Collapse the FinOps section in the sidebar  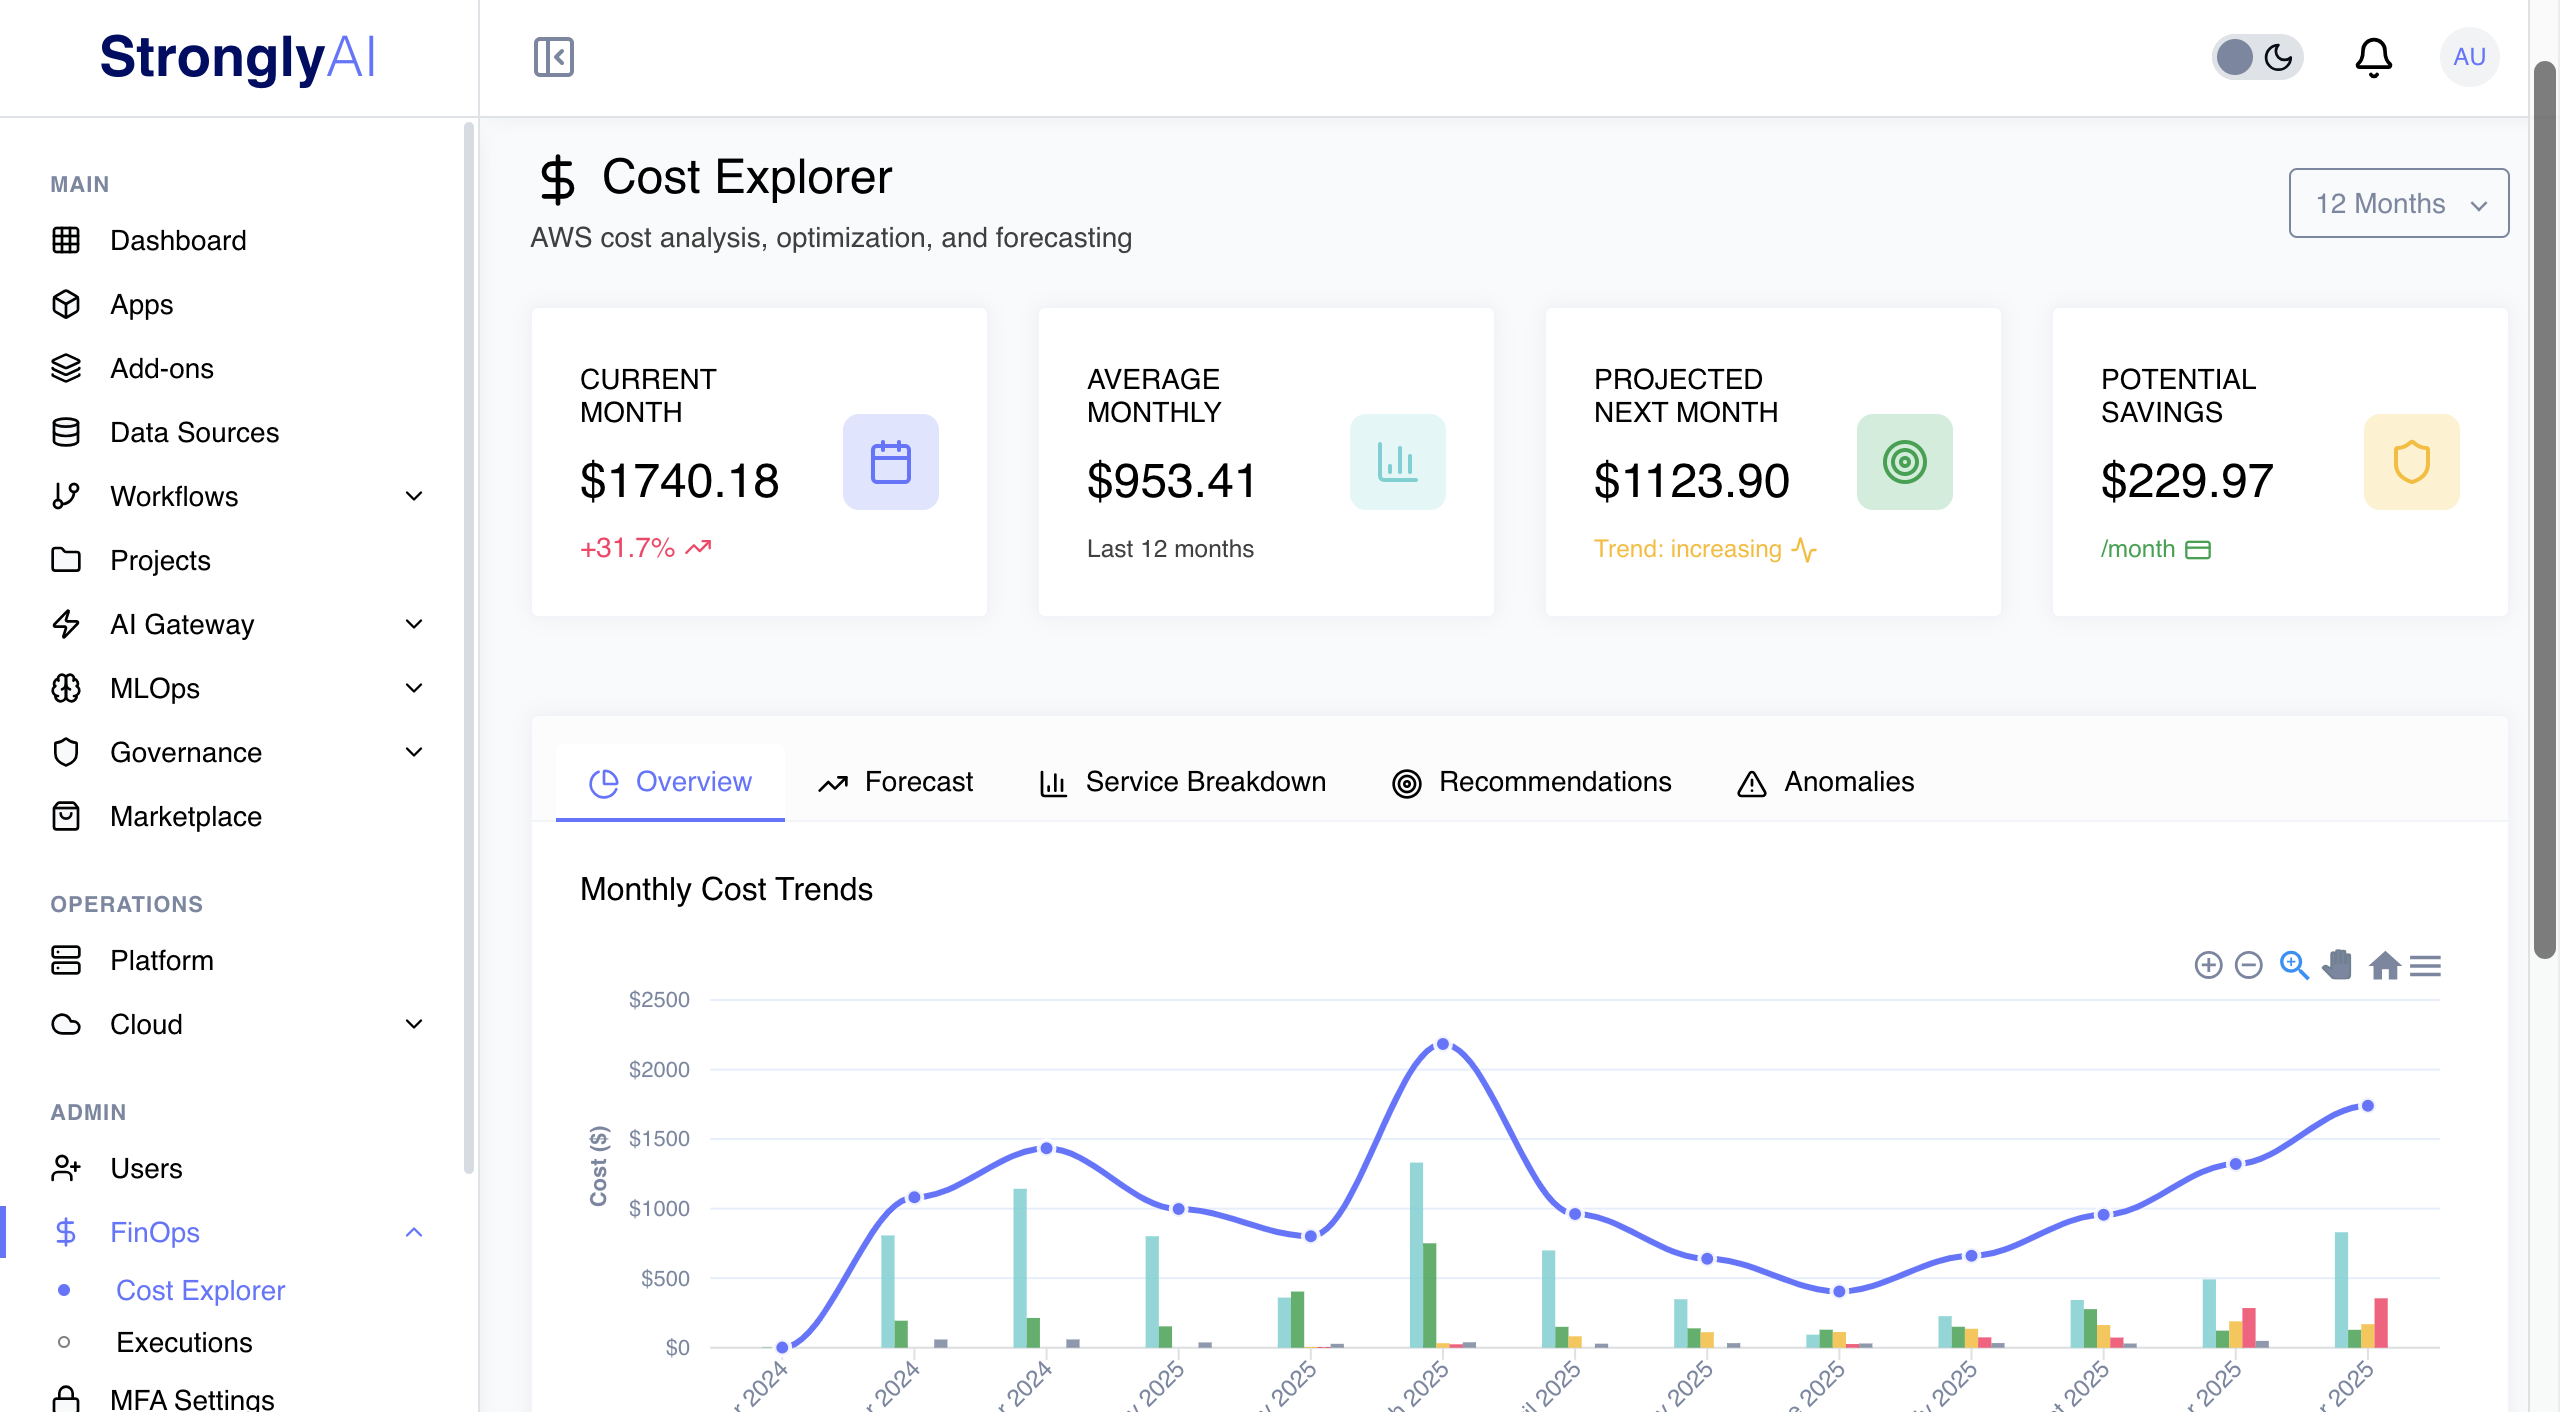414,1232
